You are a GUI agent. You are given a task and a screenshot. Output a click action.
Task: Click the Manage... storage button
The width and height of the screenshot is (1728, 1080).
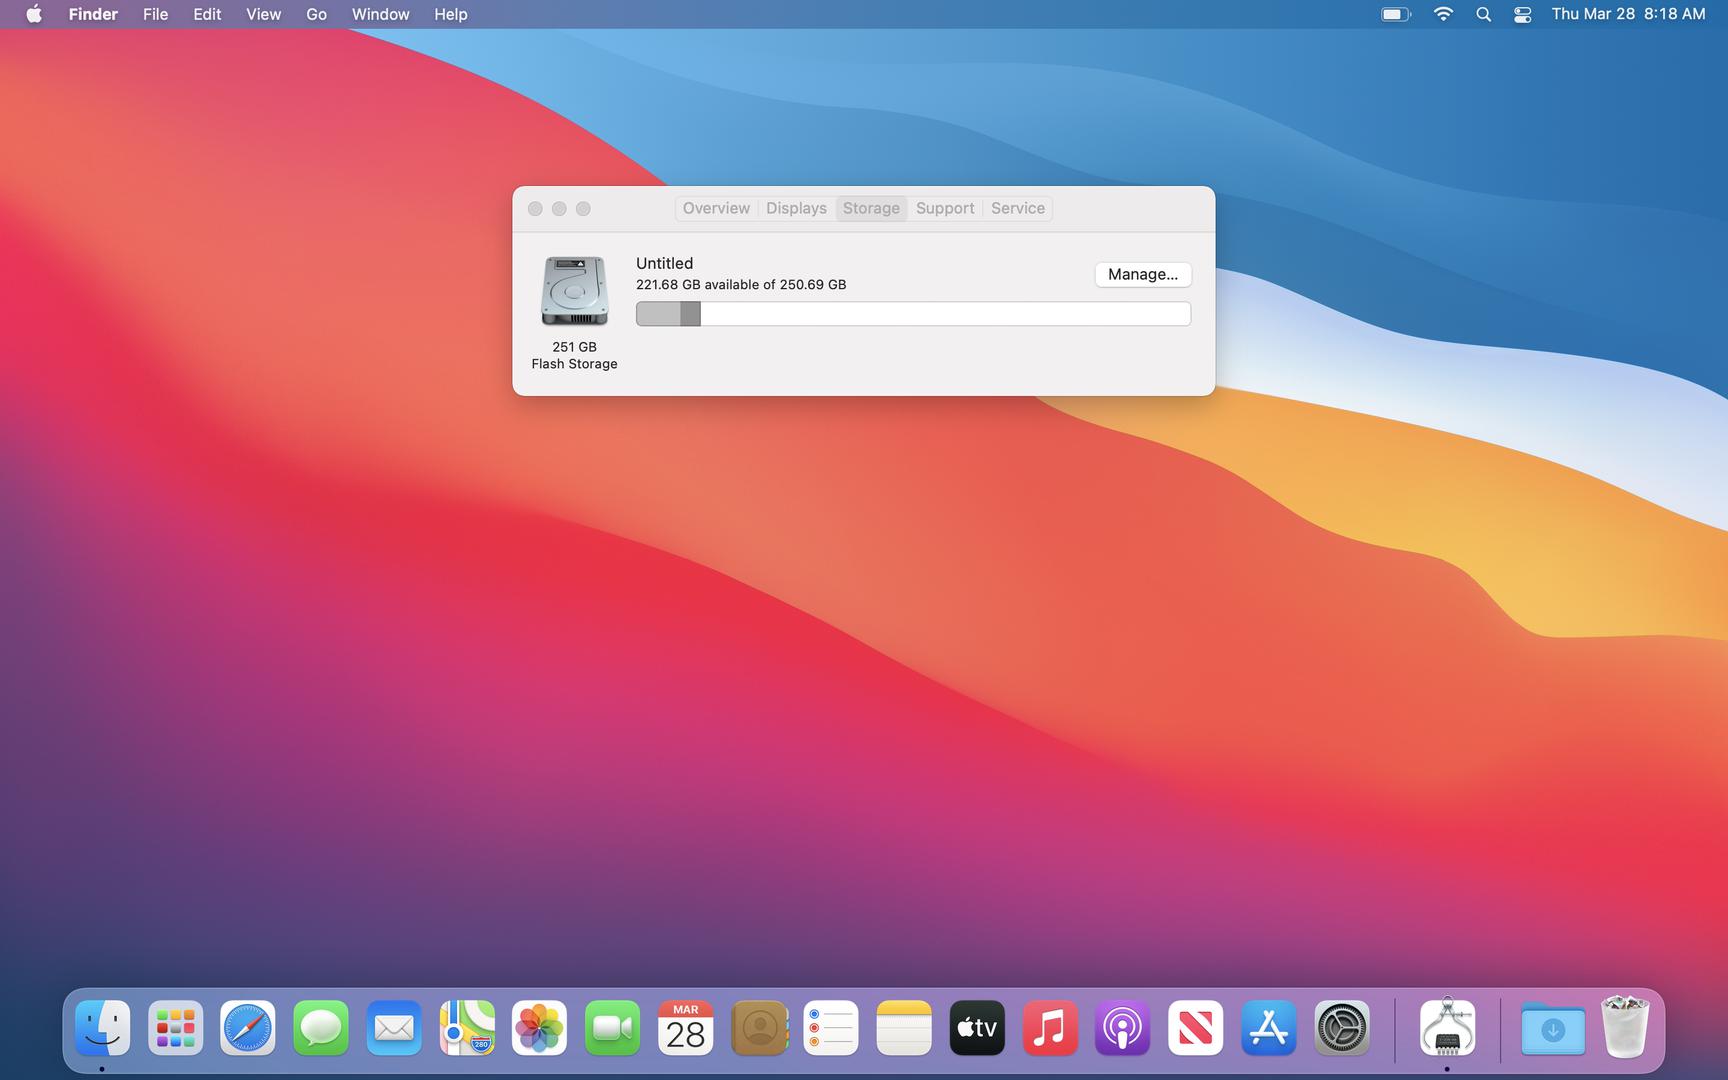(x=1142, y=274)
